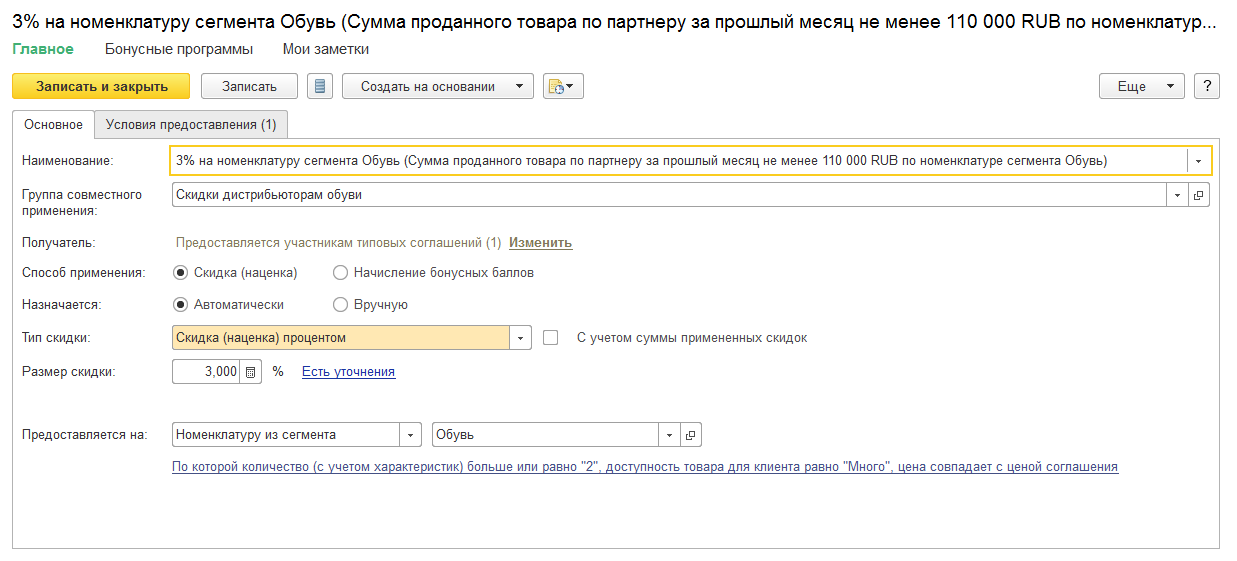This screenshot has width=1237, height=561.
Task: Click the Записать и закрыть button
Action: pyautogui.click(x=102, y=87)
